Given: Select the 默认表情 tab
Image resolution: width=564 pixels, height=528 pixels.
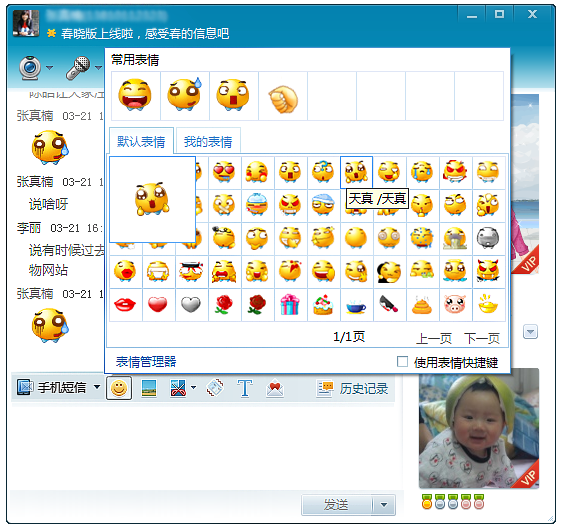Looking at the screenshot, I should click(x=141, y=142).
